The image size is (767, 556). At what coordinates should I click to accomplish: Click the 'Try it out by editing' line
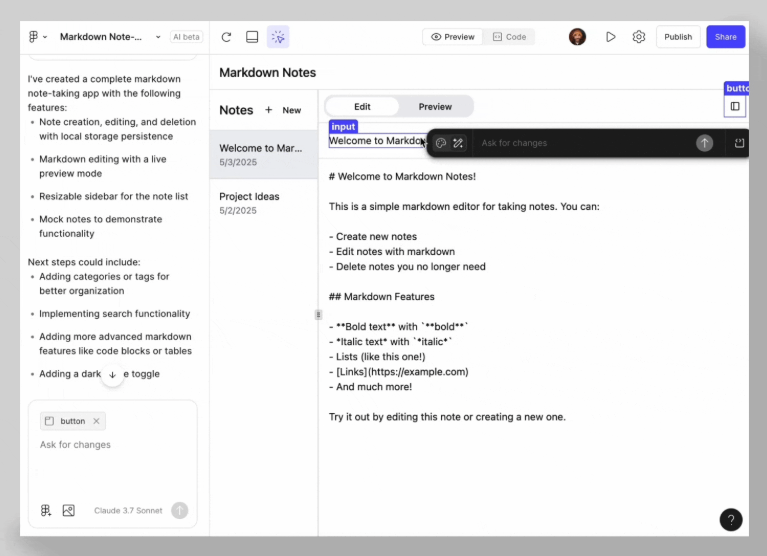coord(447,417)
